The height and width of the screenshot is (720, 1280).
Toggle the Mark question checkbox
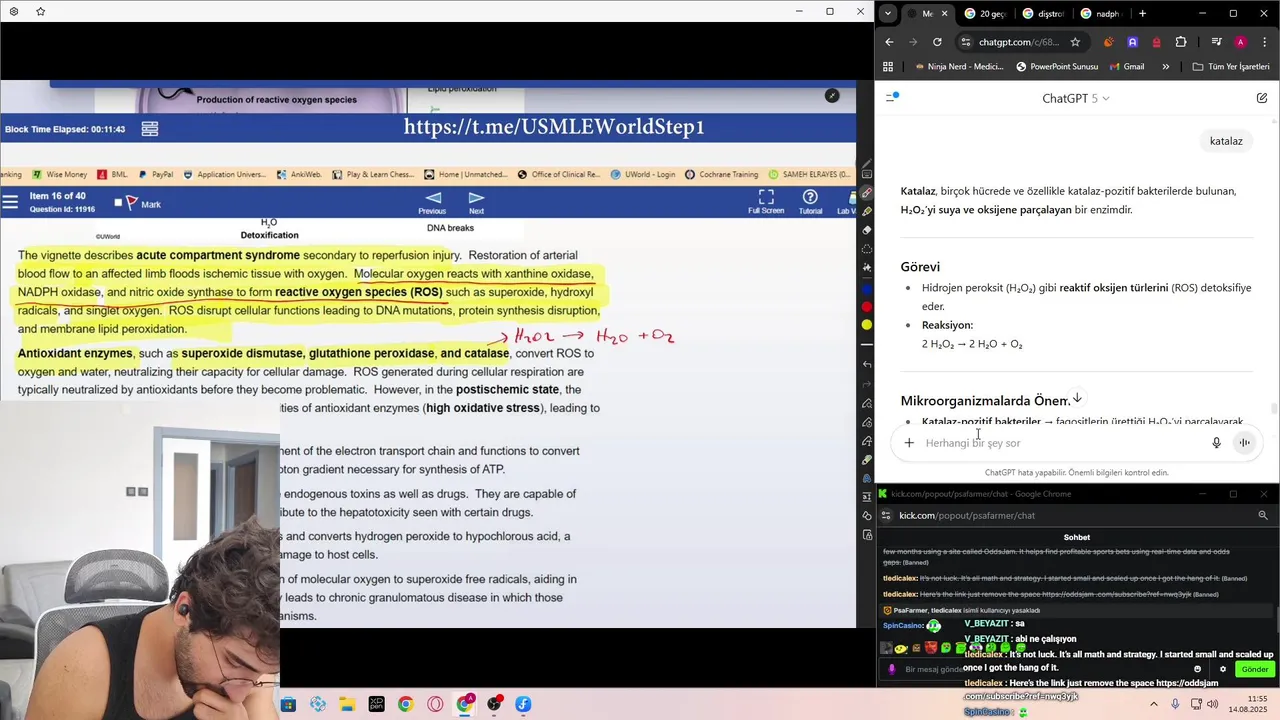tap(118, 203)
